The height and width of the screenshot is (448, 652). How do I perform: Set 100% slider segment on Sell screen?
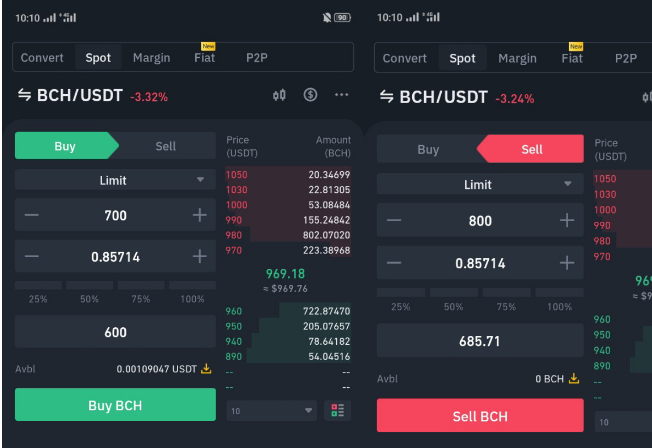click(x=560, y=292)
